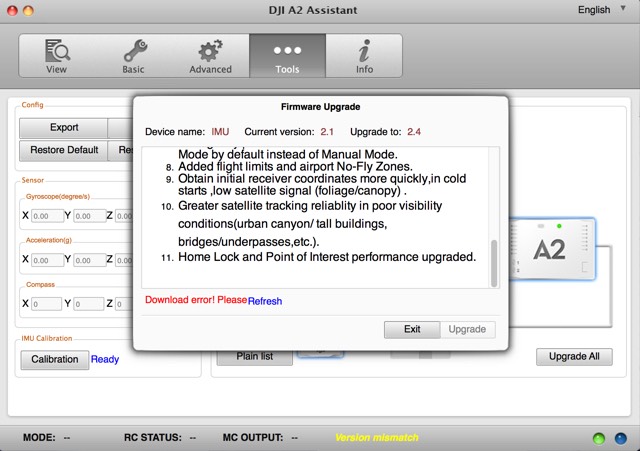Switch to the Advanced tab

click(211, 56)
